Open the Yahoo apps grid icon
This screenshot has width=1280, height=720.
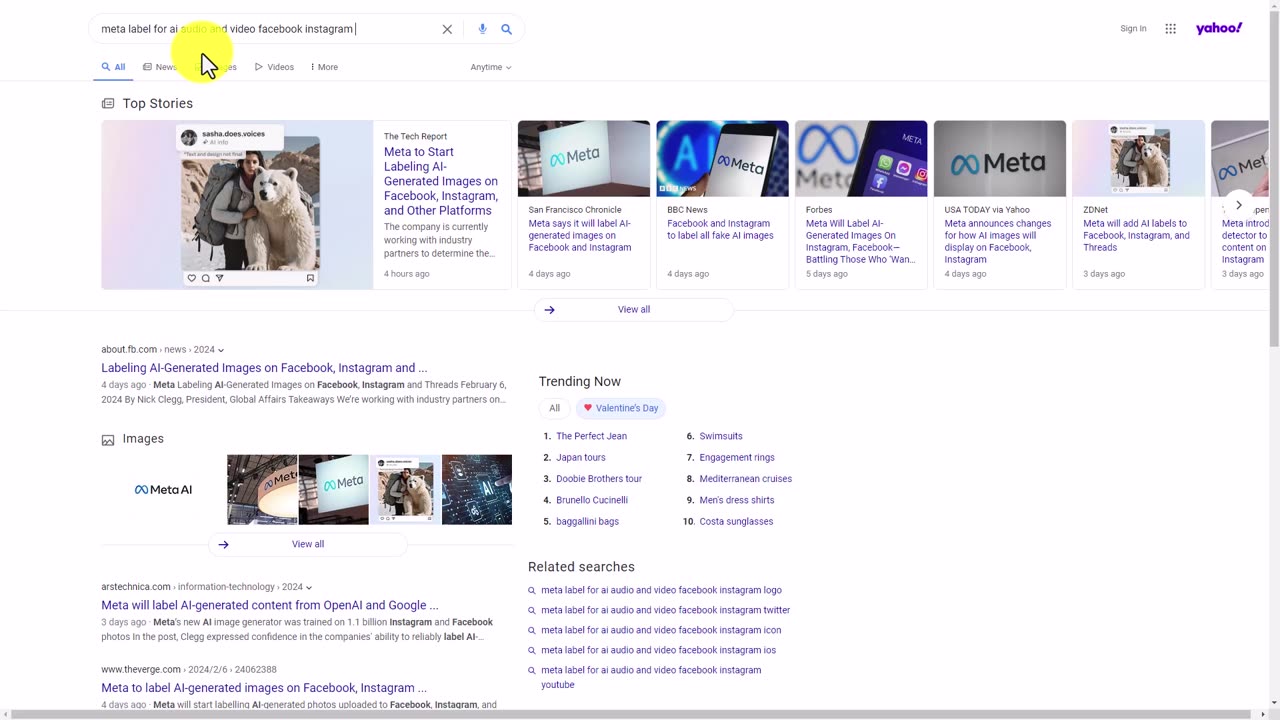1170,29
